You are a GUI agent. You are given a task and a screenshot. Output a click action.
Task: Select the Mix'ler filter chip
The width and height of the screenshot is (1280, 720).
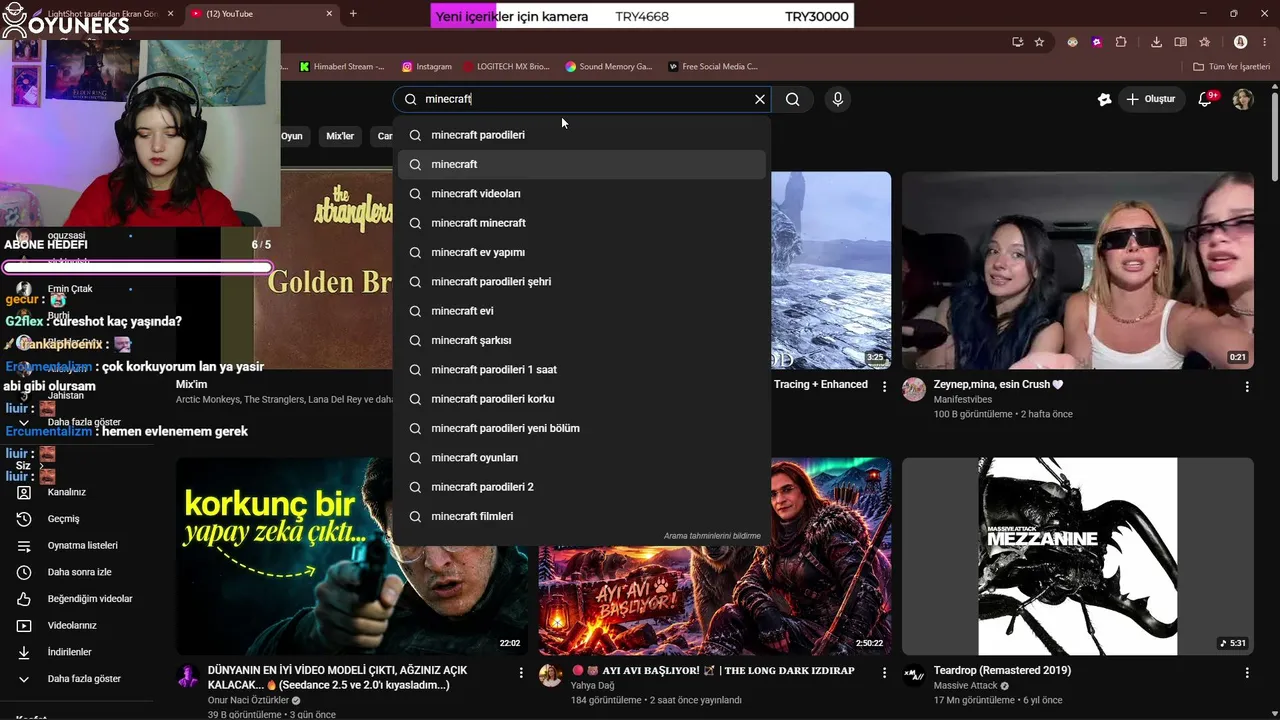[x=340, y=136]
